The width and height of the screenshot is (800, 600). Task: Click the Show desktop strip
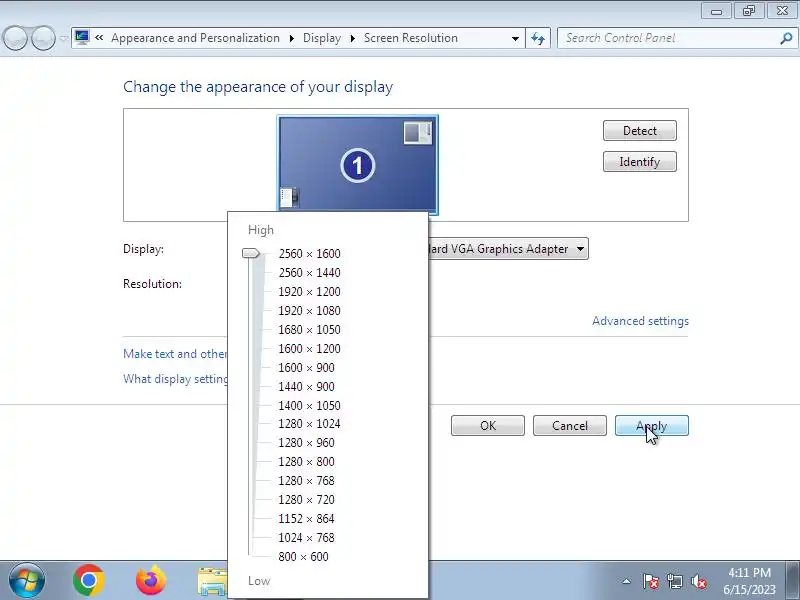click(793, 581)
